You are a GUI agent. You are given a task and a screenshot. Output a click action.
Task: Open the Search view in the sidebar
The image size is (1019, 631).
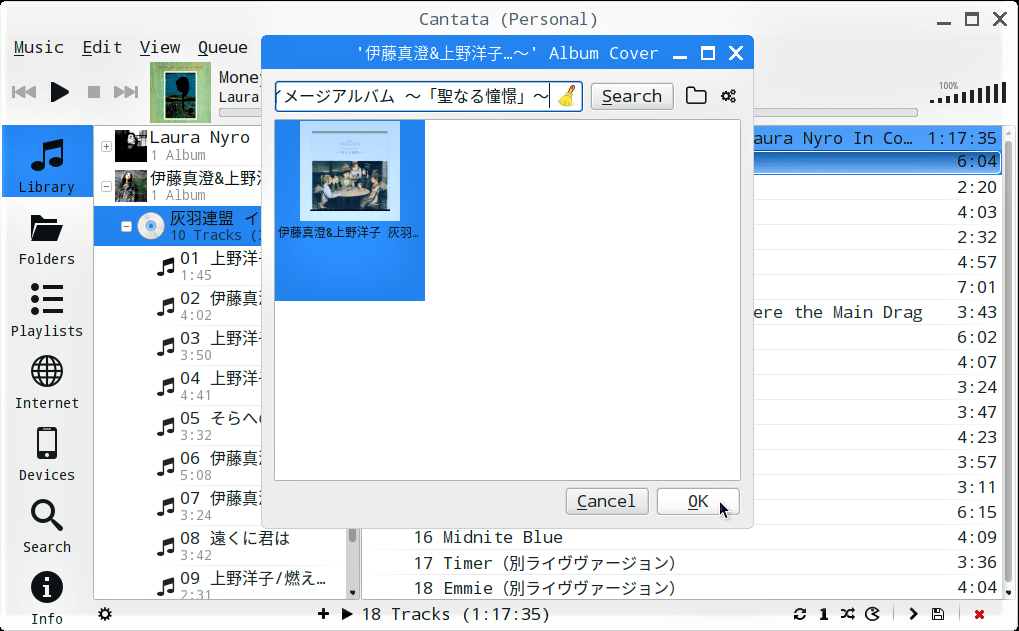(47, 527)
